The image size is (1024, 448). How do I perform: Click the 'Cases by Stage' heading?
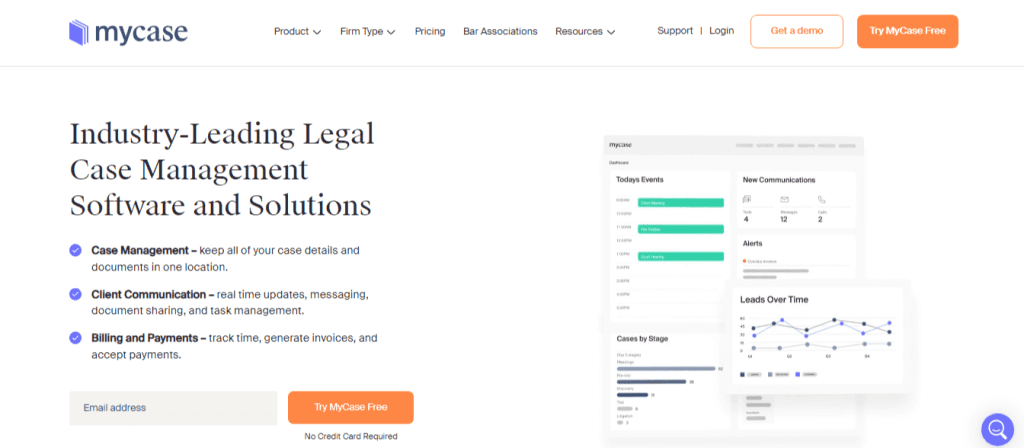tap(642, 339)
